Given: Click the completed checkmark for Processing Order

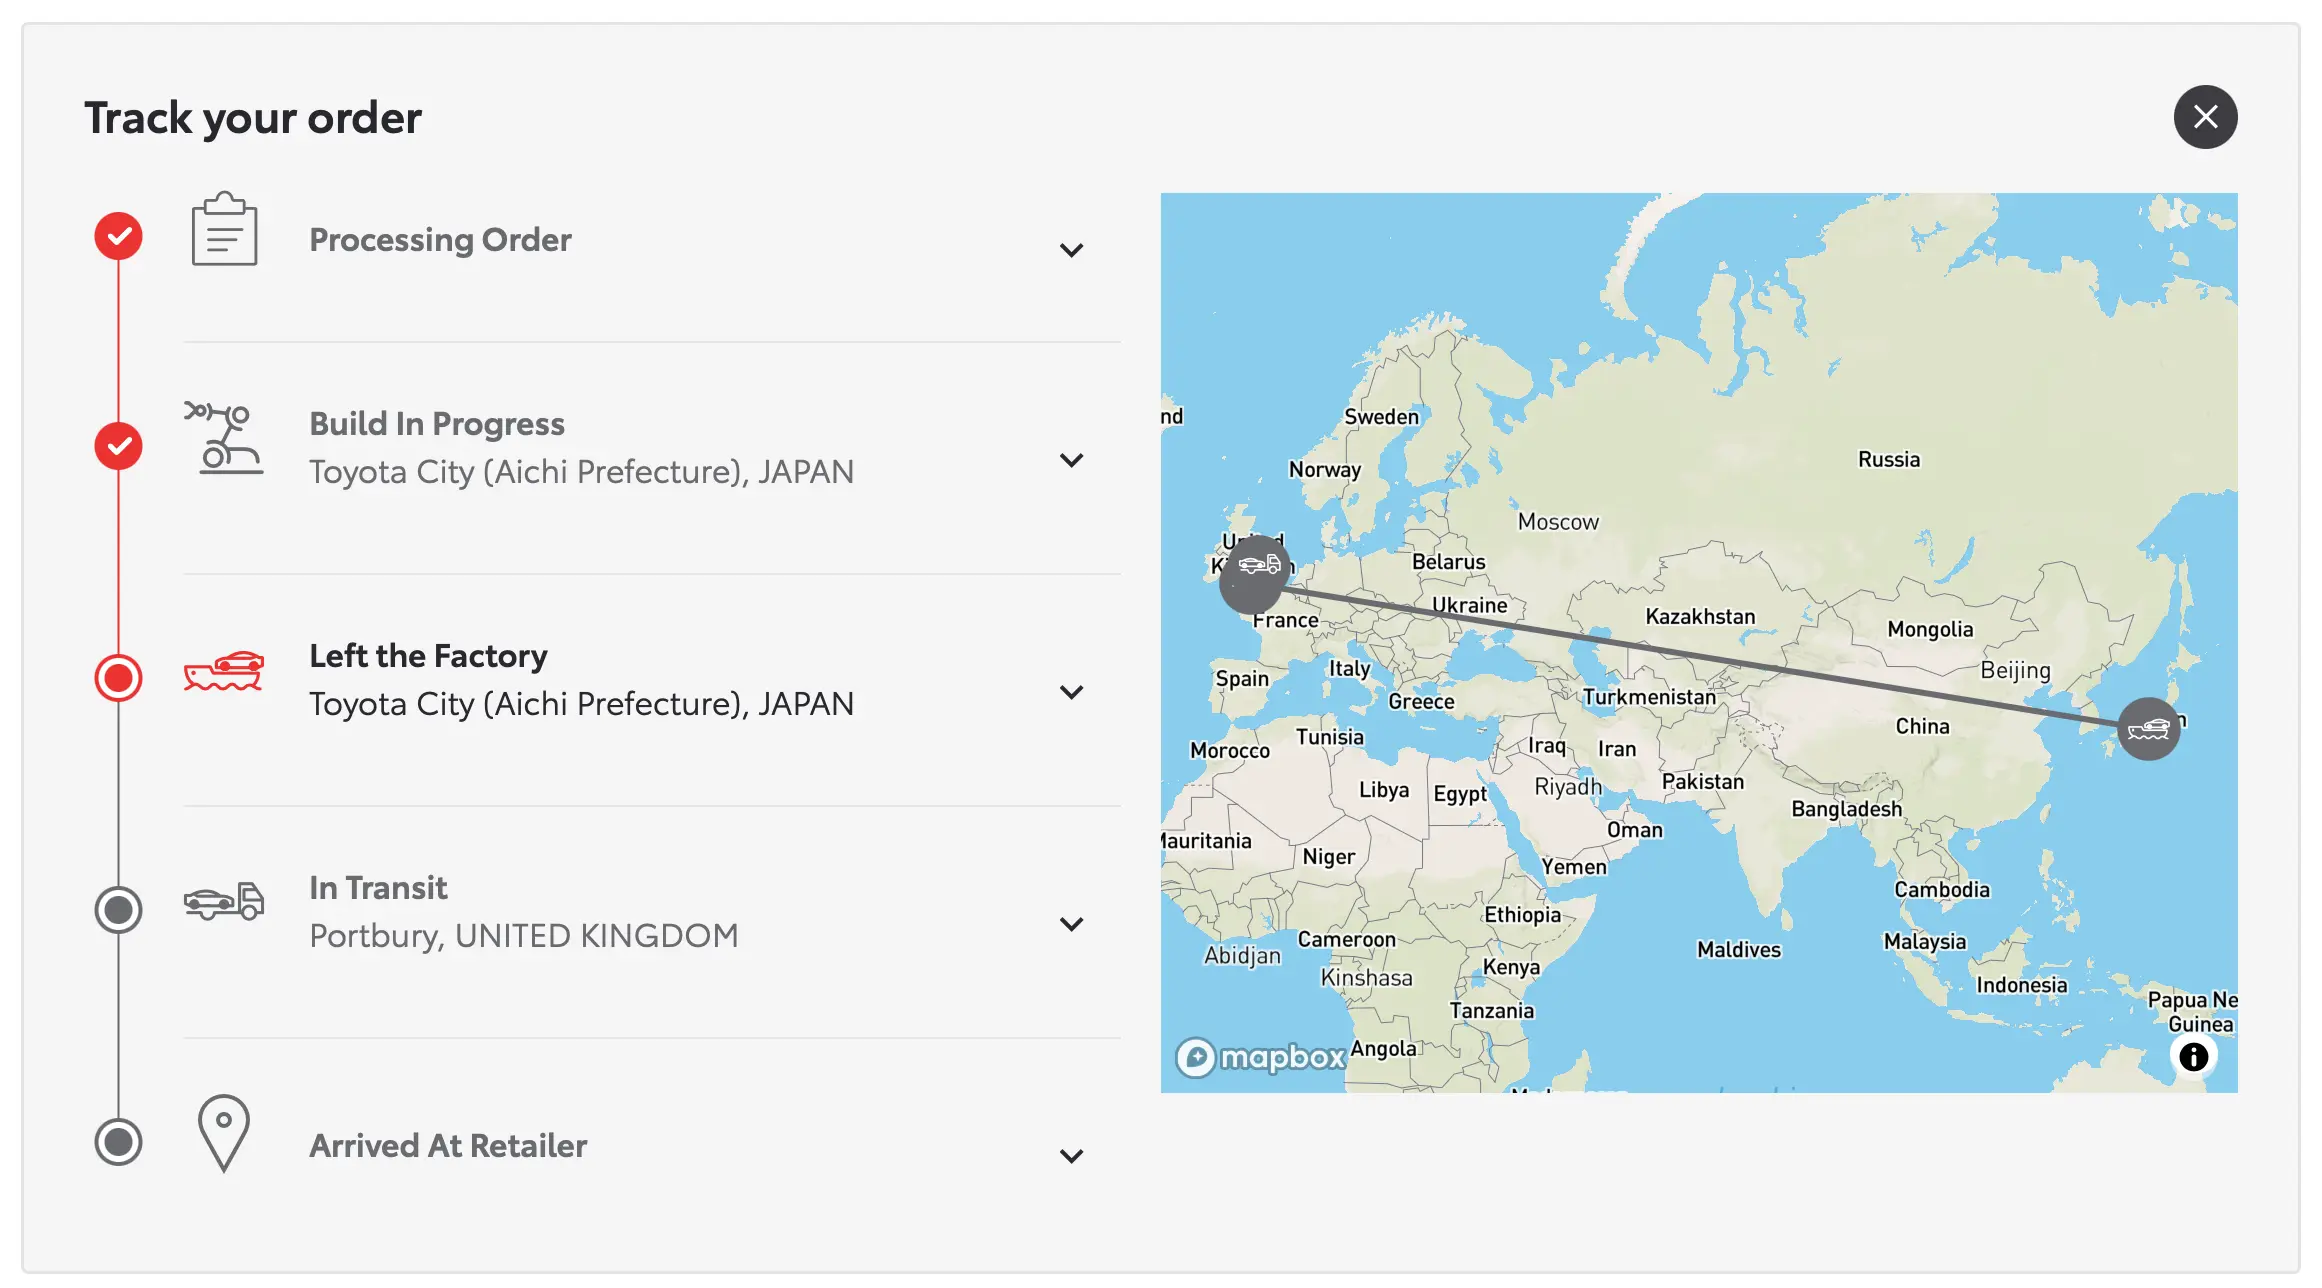Looking at the screenshot, I should point(118,236).
